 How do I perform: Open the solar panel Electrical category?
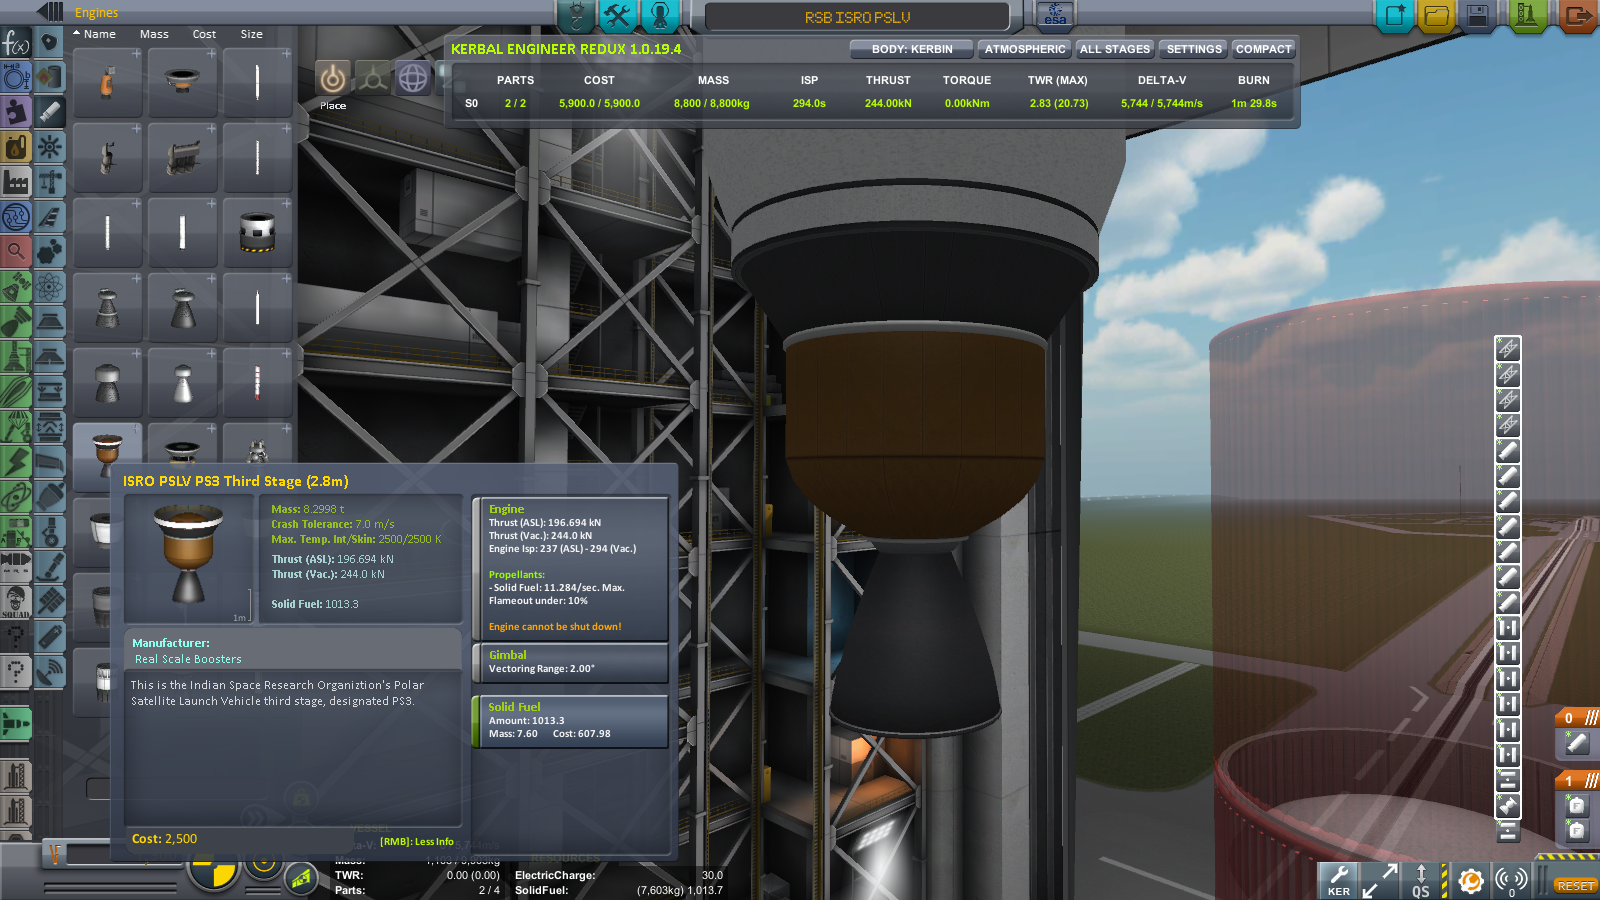(x=50, y=601)
